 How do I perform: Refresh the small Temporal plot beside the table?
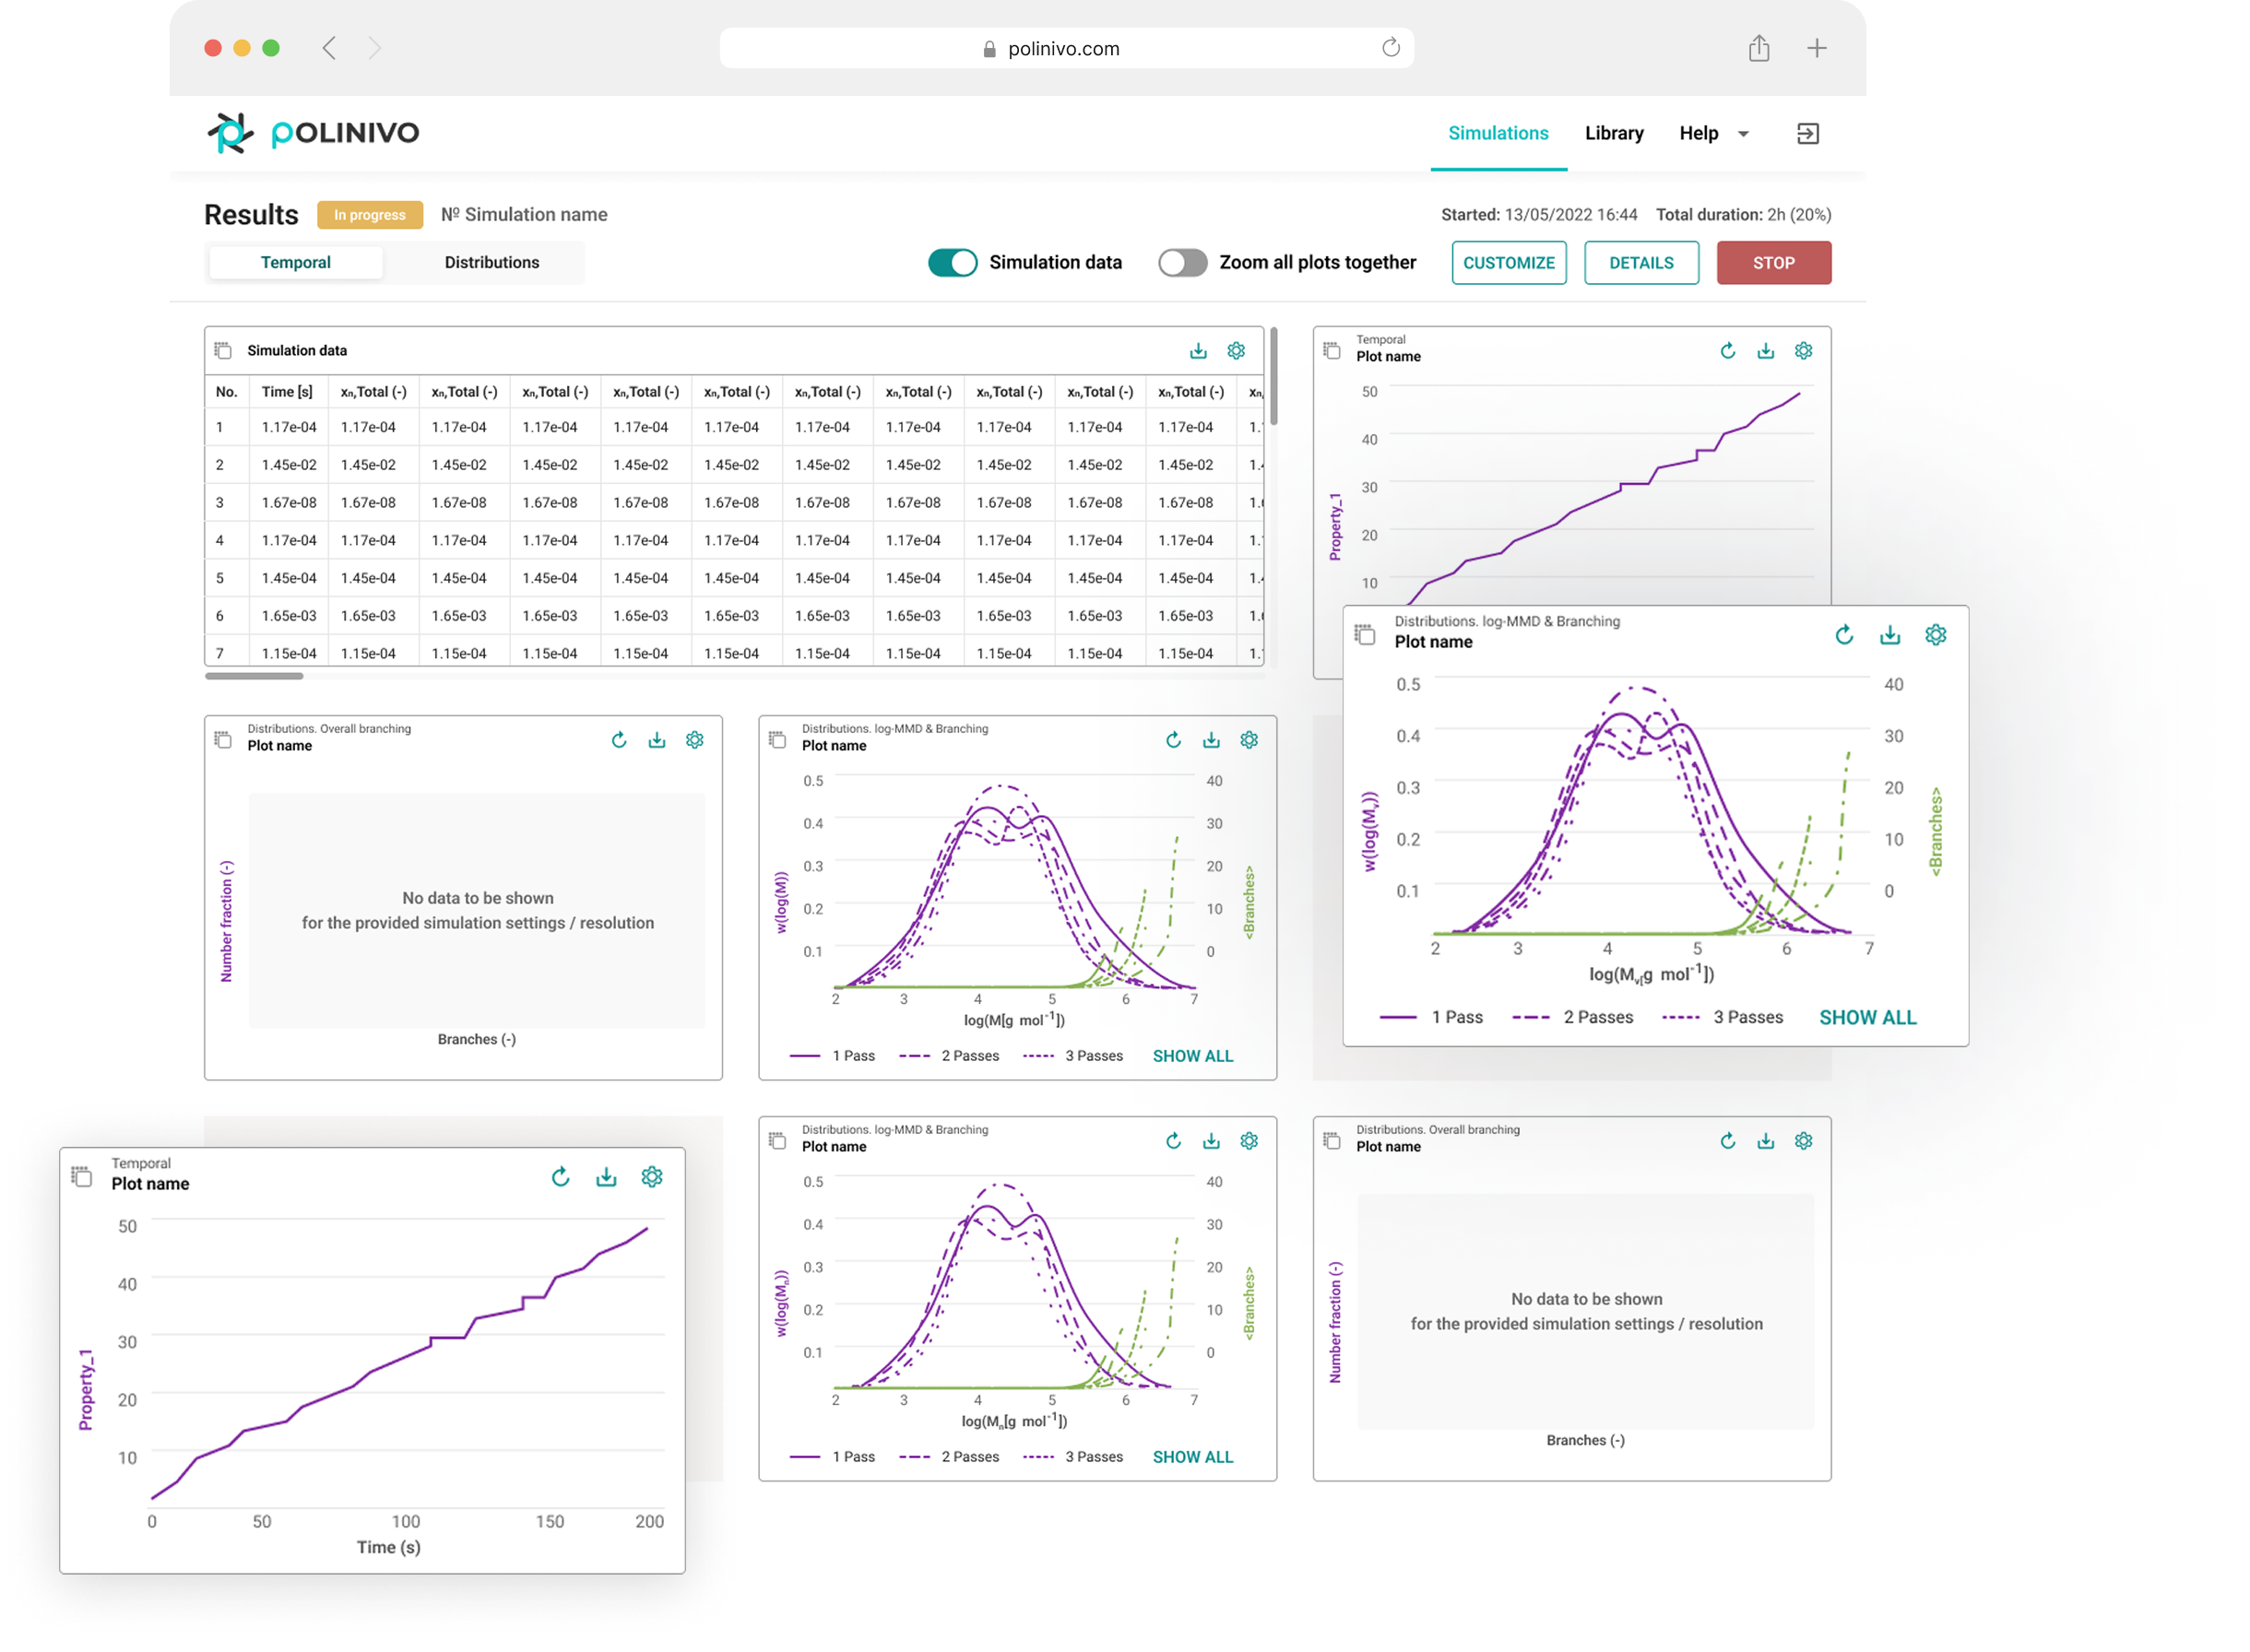(1727, 351)
